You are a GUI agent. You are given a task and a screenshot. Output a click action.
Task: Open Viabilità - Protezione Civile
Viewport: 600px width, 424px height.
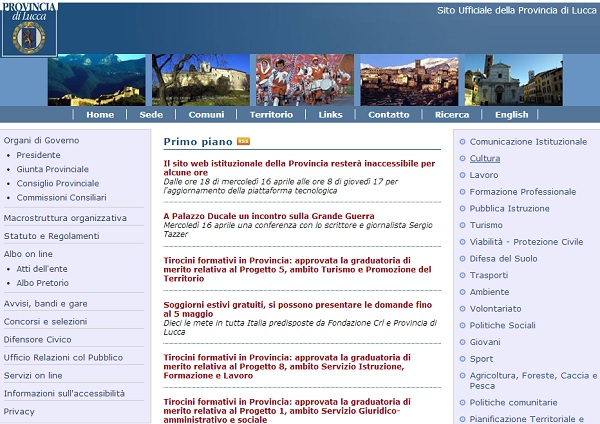click(x=526, y=242)
